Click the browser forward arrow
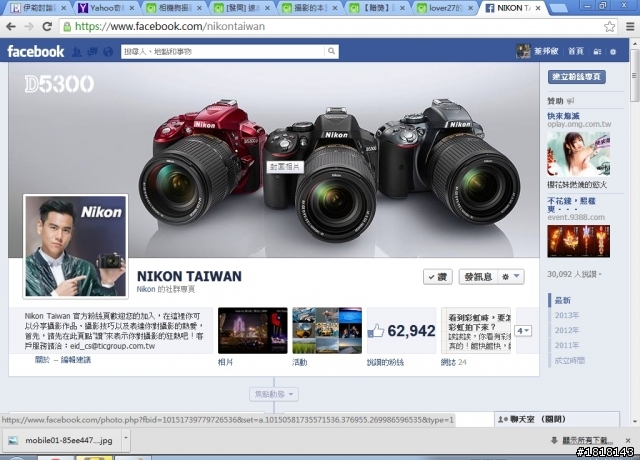The width and height of the screenshot is (640, 460). pyautogui.click(x=29, y=27)
